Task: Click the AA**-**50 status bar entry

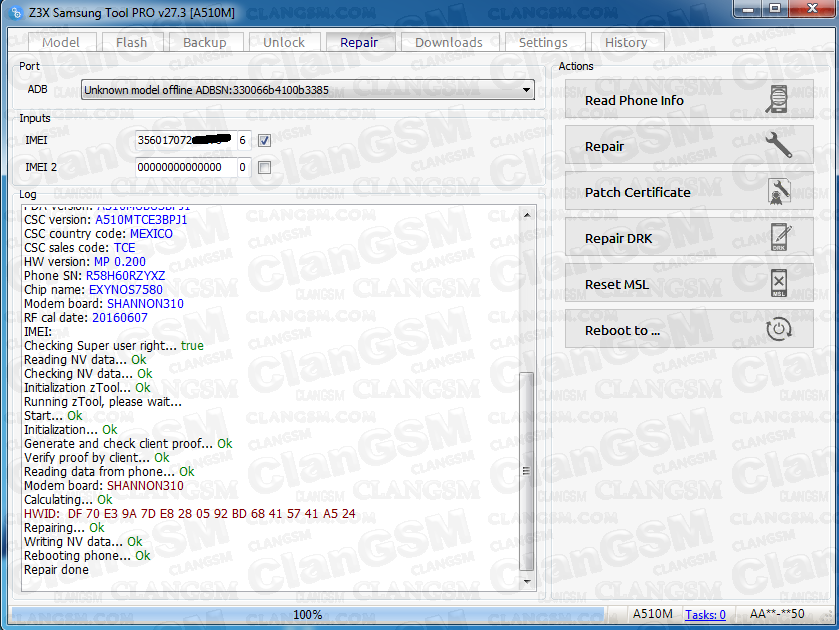Action: pyautogui.click(x=777, y=614)
